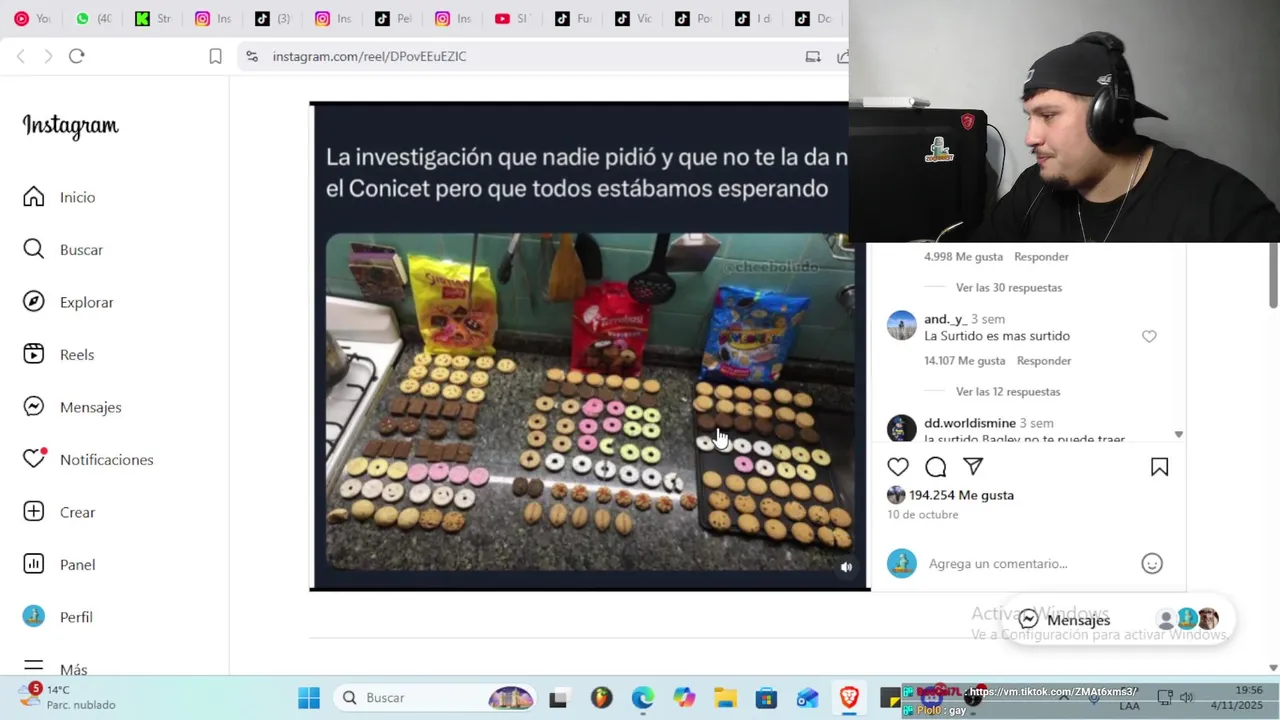This screenshot has height=720, width=1280.
Task: Open Microsoft Edge from the taskbar
Action: (642, 698)
